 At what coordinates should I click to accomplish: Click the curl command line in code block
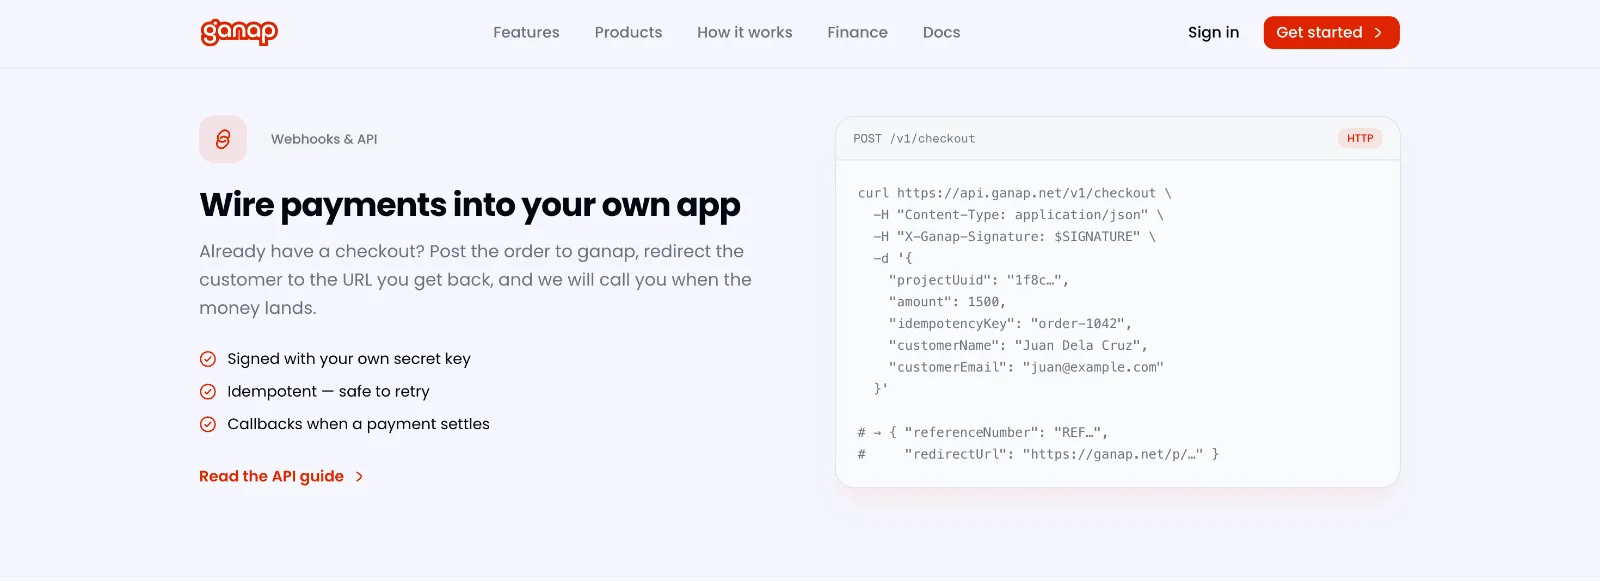[x=1015, y=193]
